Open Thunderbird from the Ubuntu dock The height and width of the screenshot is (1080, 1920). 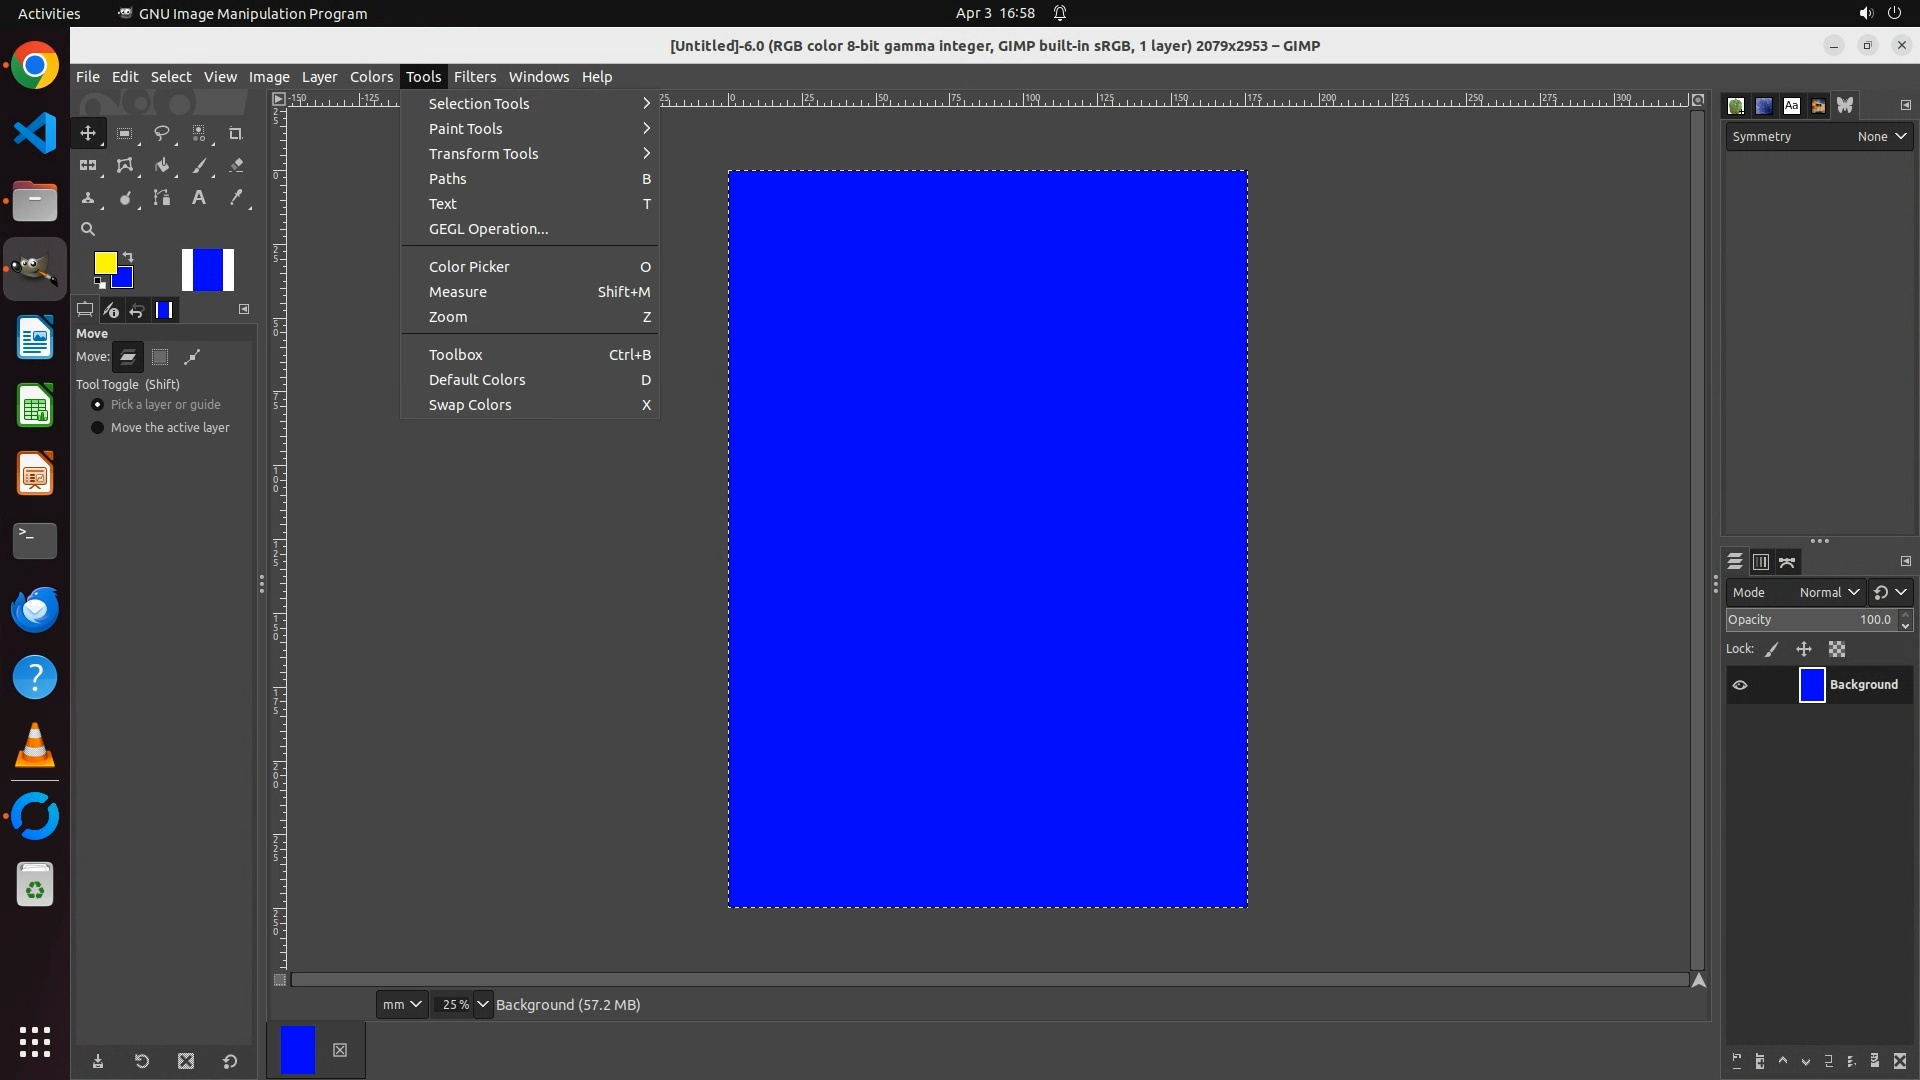[35, 609]
